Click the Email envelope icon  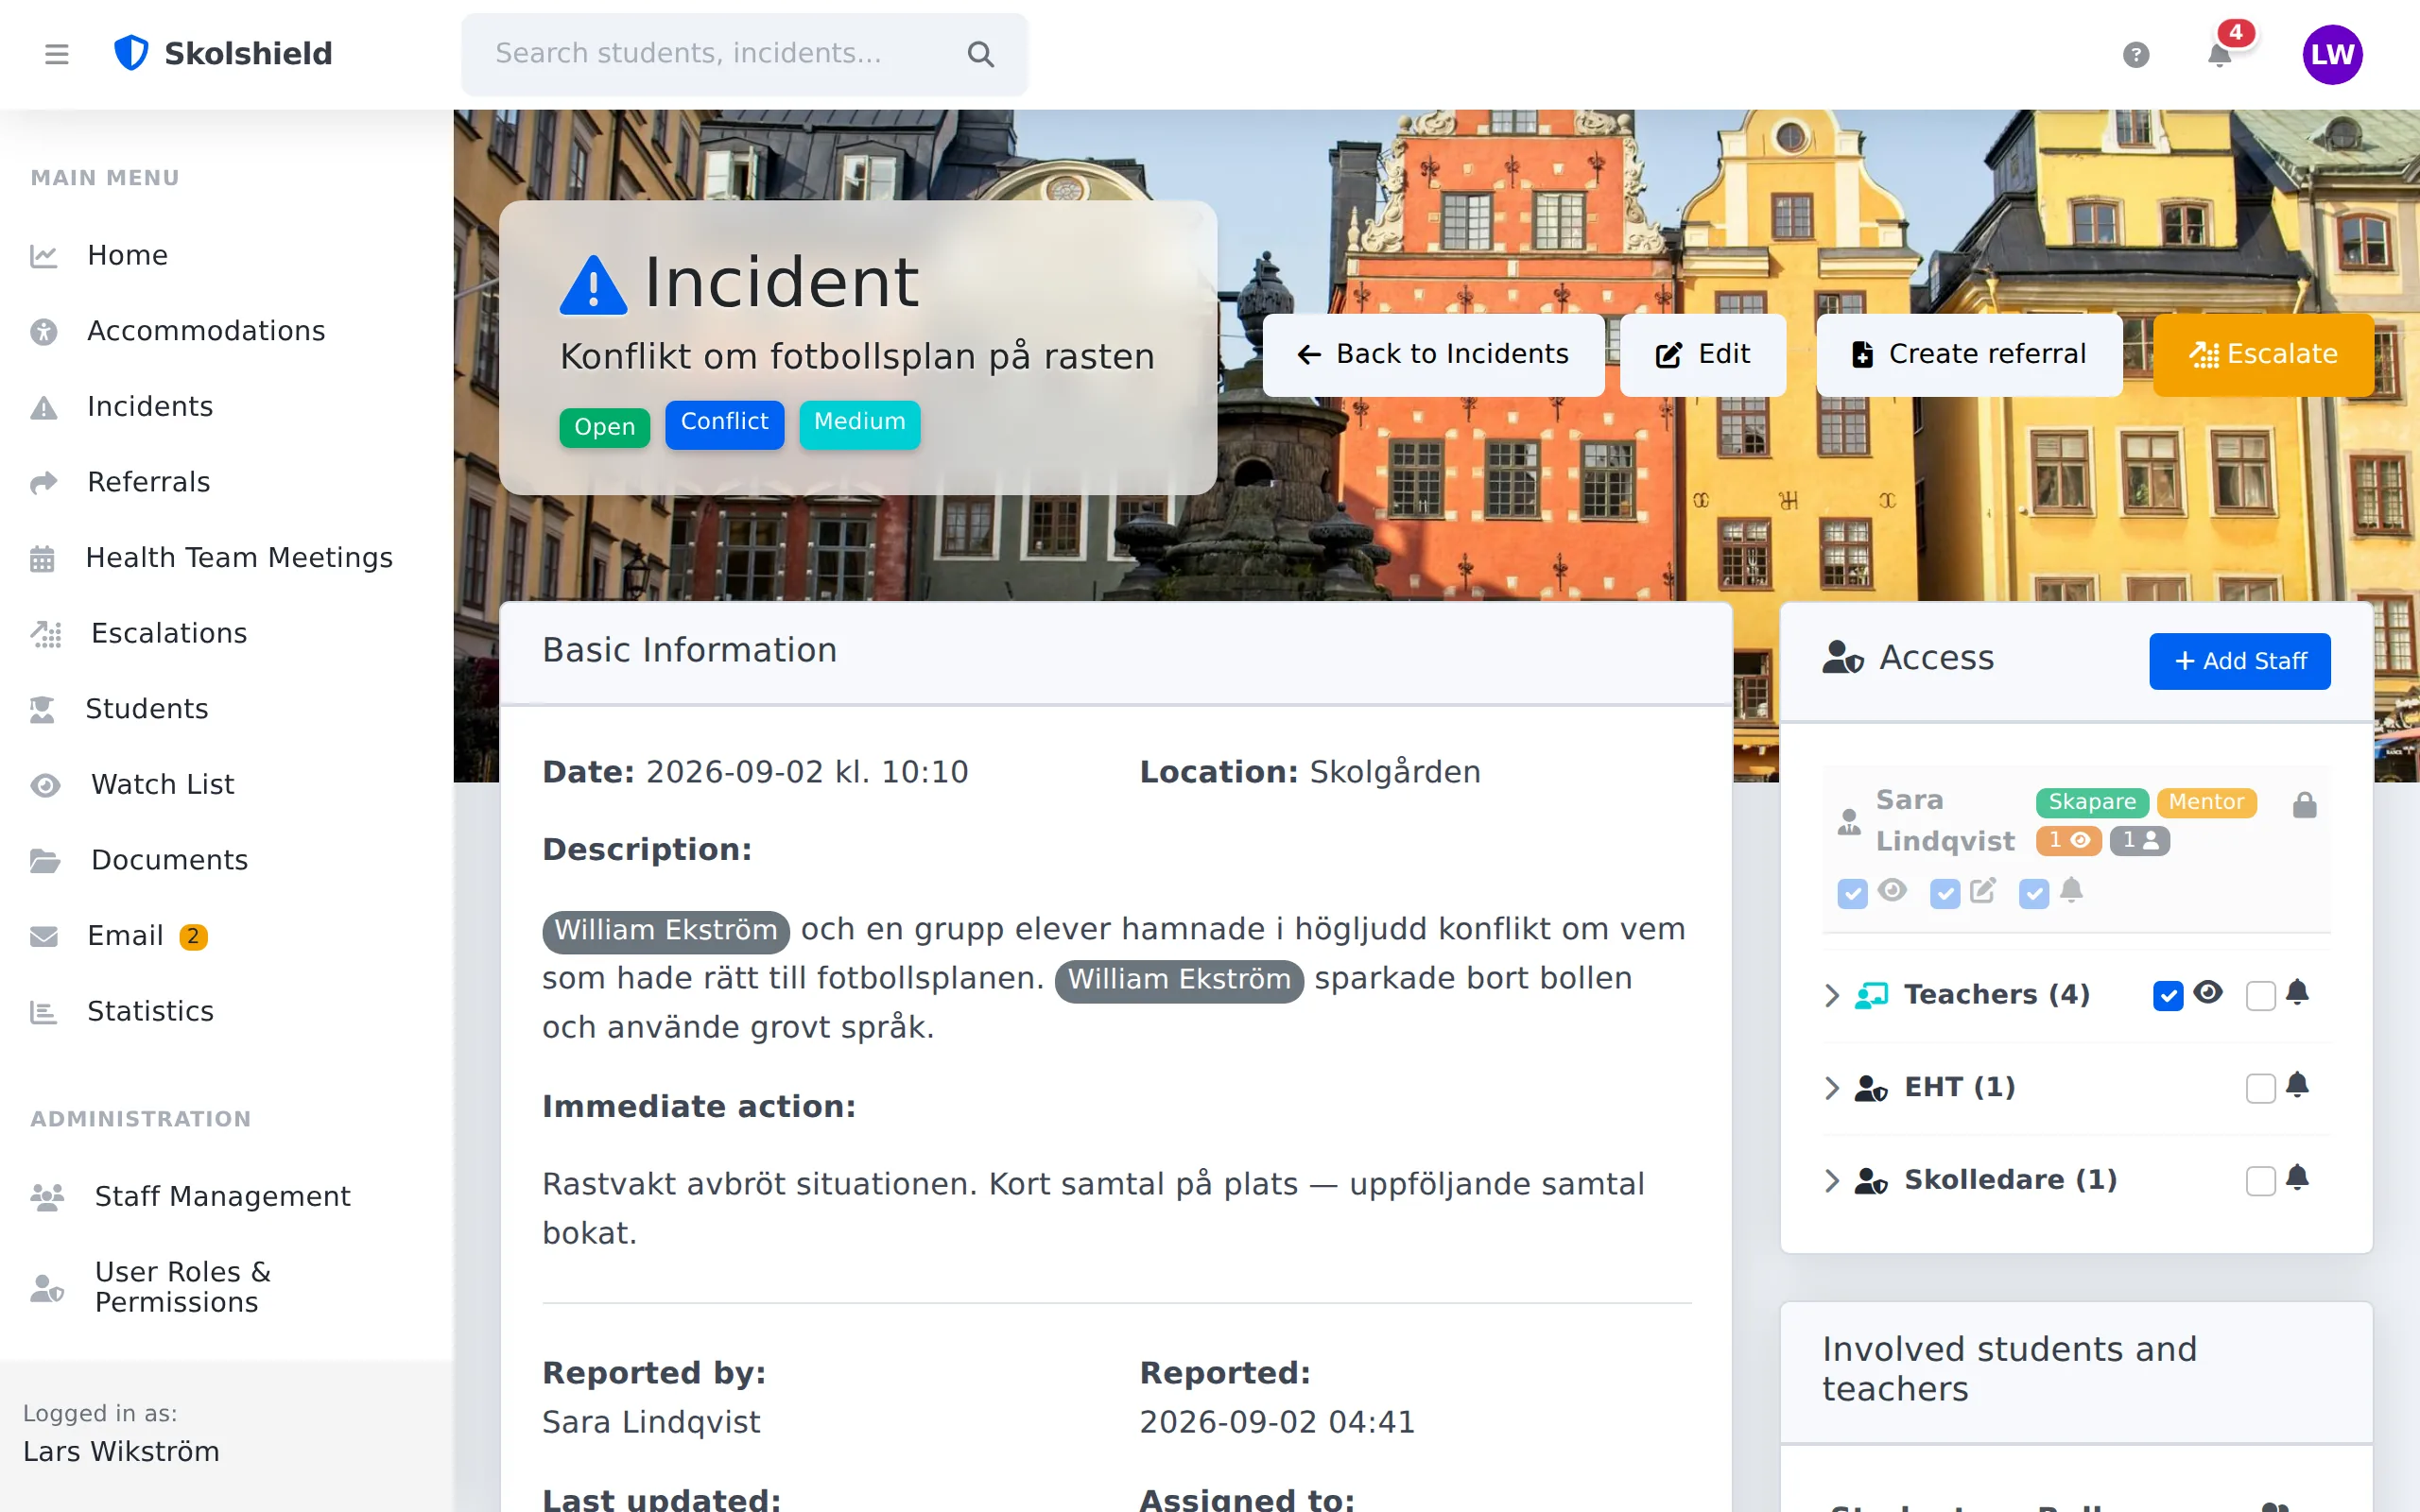tap(43, 937)
